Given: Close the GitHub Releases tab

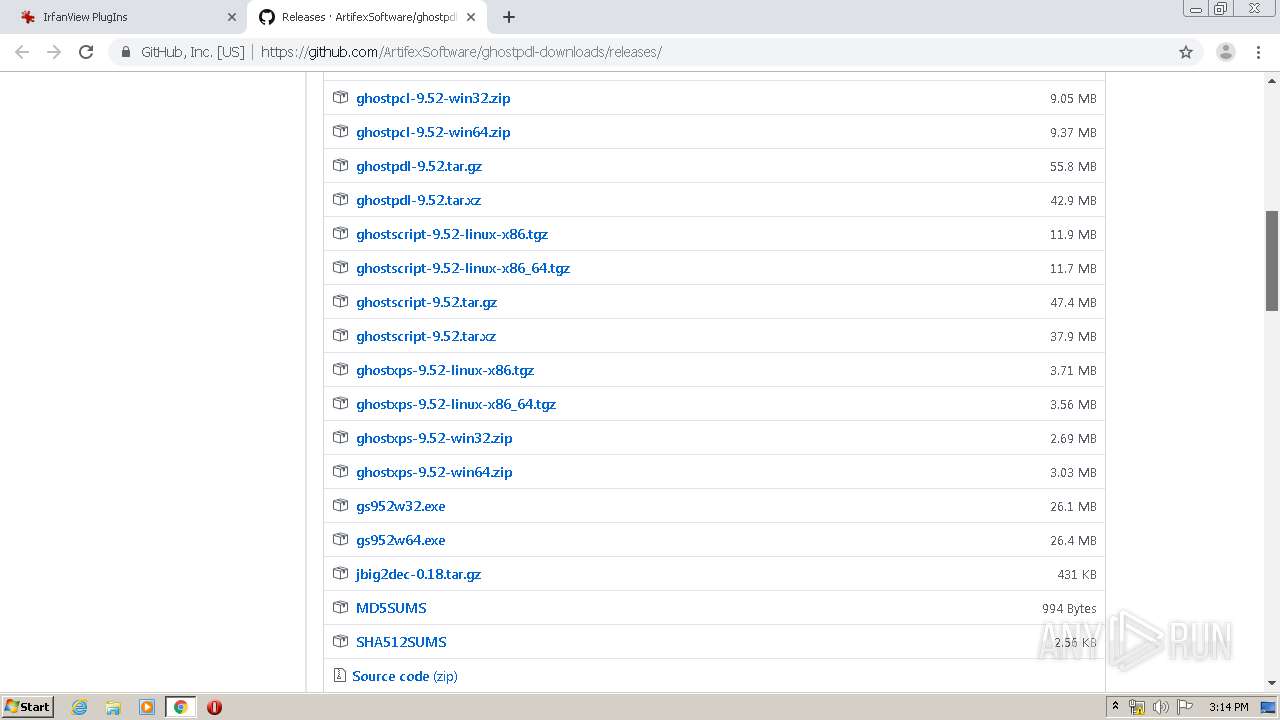Looking at the screenshot, I should point(471,17).
